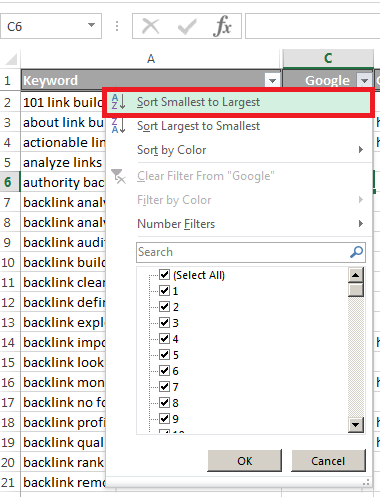Click the formula bar Cancel X icon

point(150,26)
